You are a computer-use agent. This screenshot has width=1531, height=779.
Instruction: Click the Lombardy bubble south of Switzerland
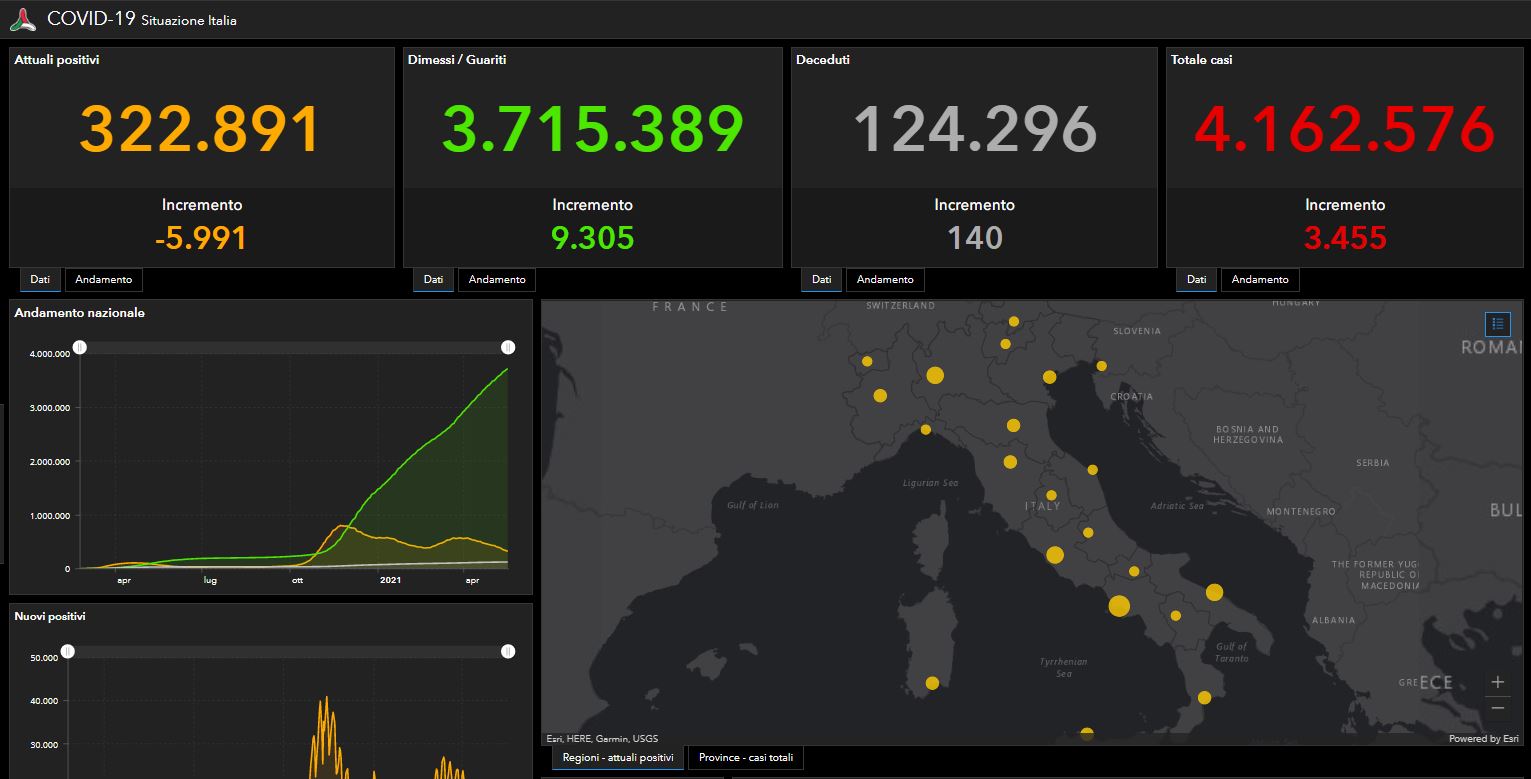(935, 376)
